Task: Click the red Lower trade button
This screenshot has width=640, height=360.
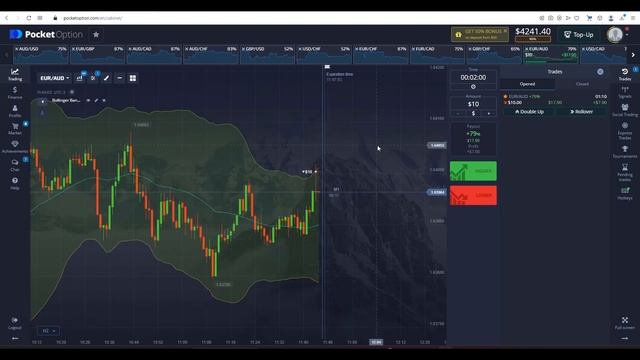Action: pos(473,196)
